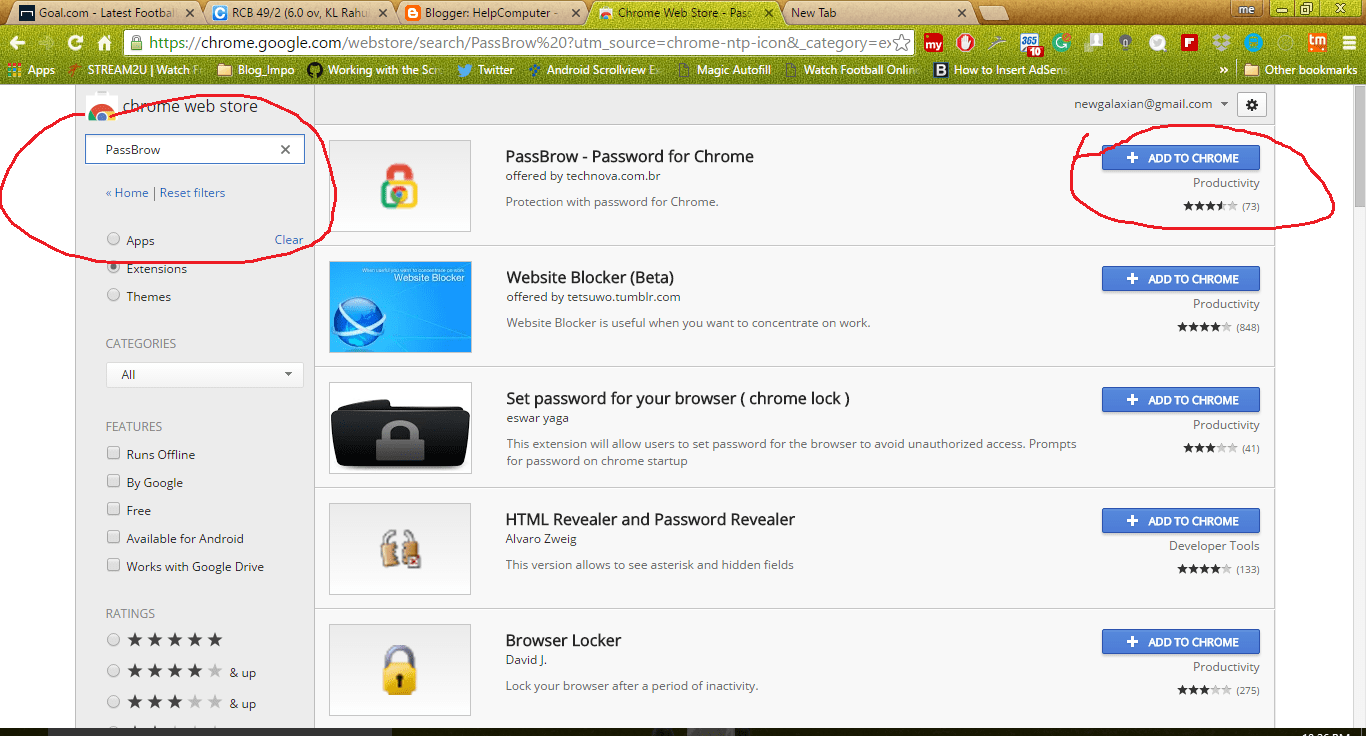Reload the page with the refresh icon

point(75,43)
